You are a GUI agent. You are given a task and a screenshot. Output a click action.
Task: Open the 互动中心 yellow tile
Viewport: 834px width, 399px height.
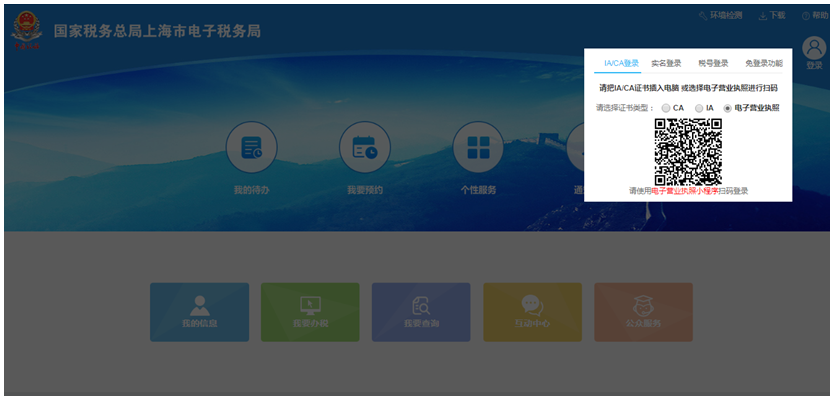[x=532, y=312]
